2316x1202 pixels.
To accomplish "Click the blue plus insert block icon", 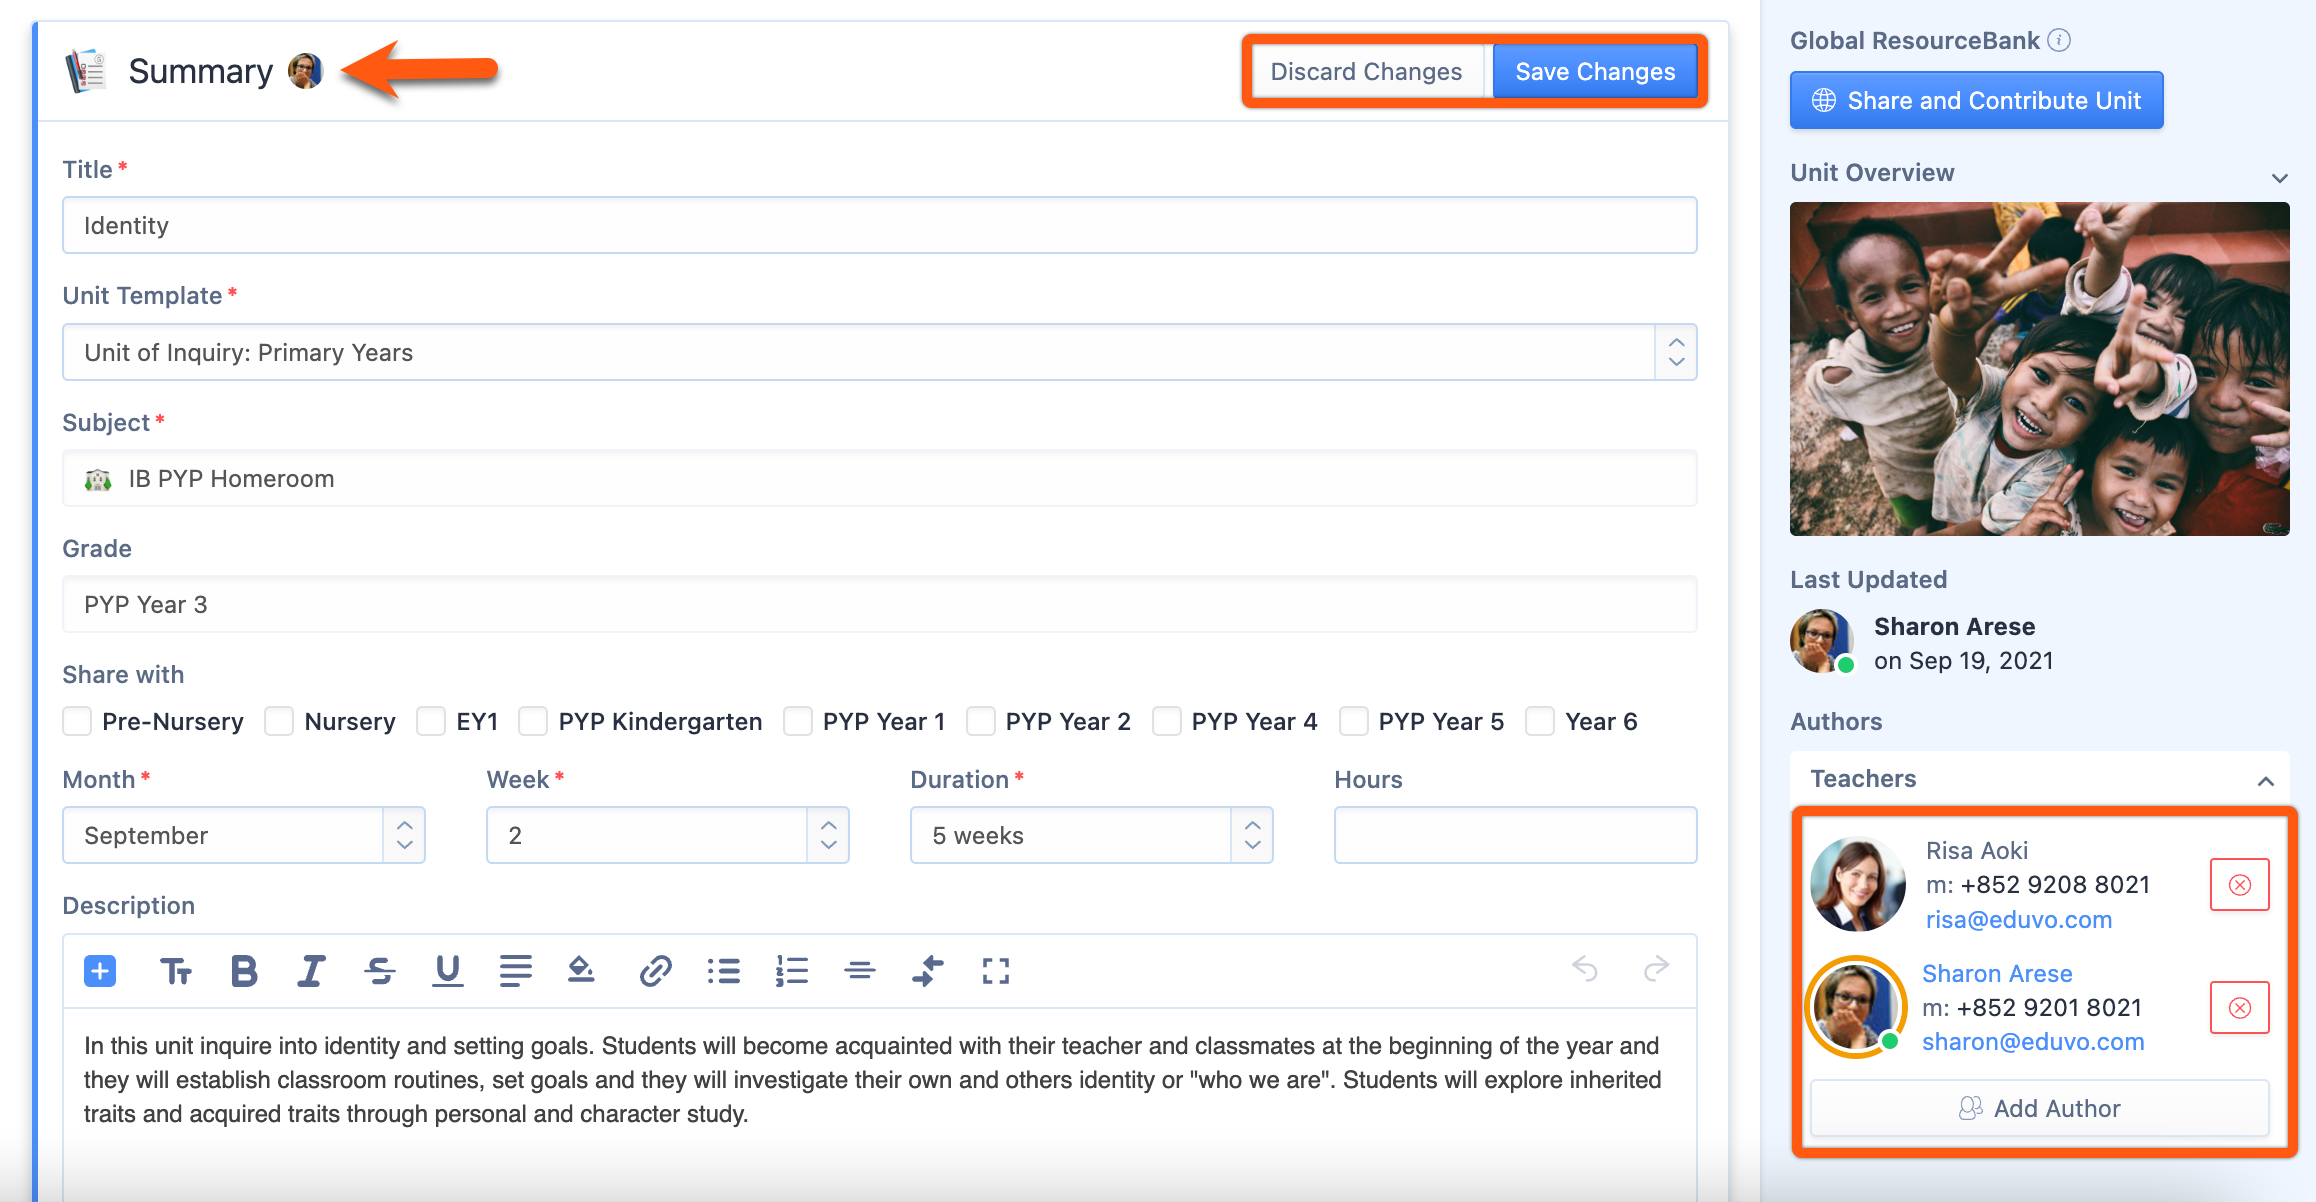I will tap(100, 971).
